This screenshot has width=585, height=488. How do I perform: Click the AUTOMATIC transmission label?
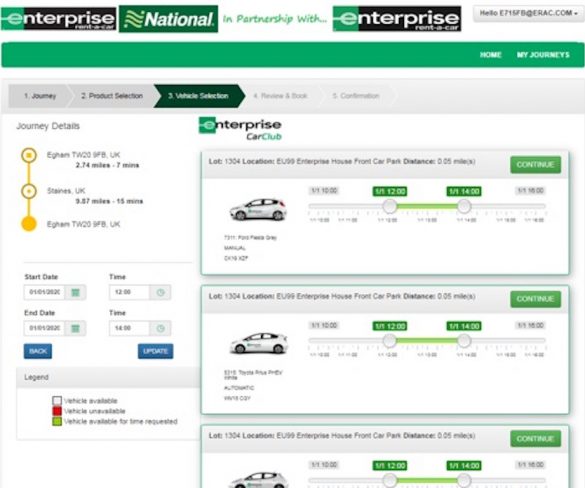pyautogui.click(x=239, y=388)
